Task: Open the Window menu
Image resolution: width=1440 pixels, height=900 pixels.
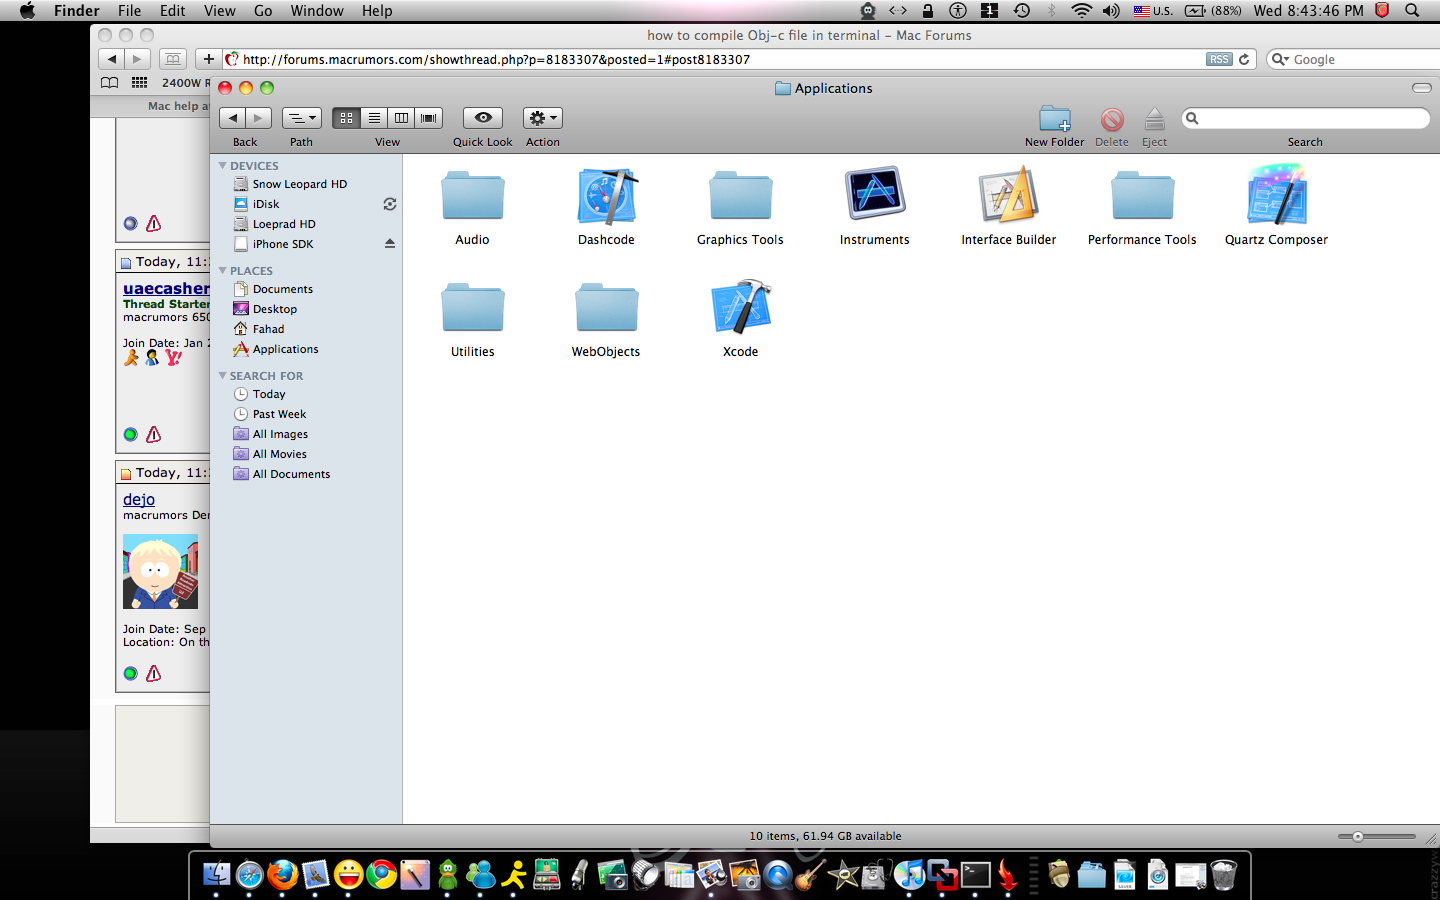Action: coord(317,11)
